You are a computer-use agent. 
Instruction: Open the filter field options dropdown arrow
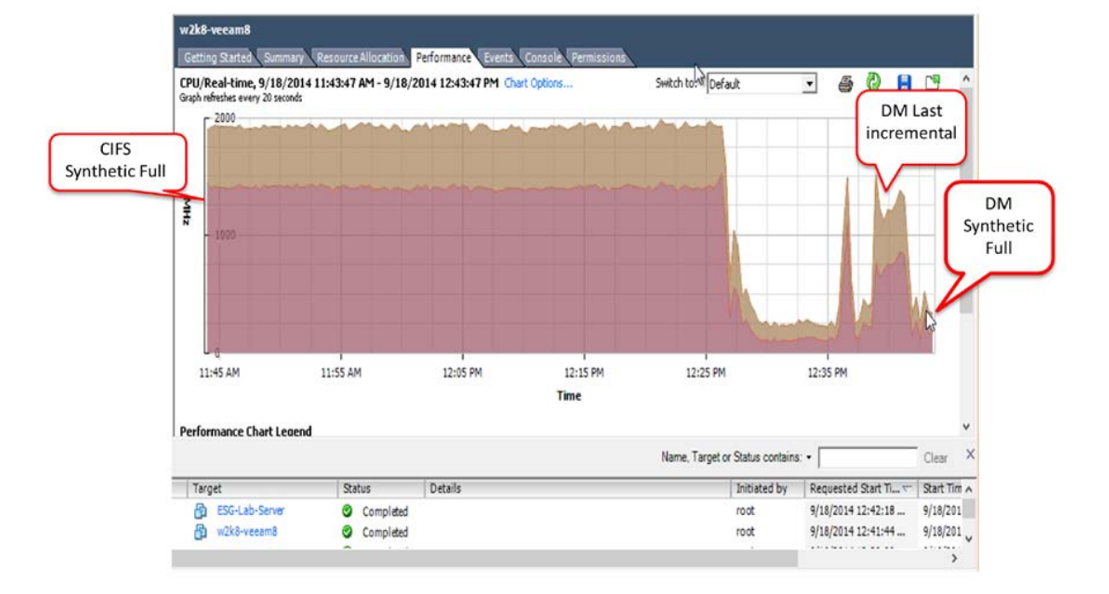pos(808,458)
